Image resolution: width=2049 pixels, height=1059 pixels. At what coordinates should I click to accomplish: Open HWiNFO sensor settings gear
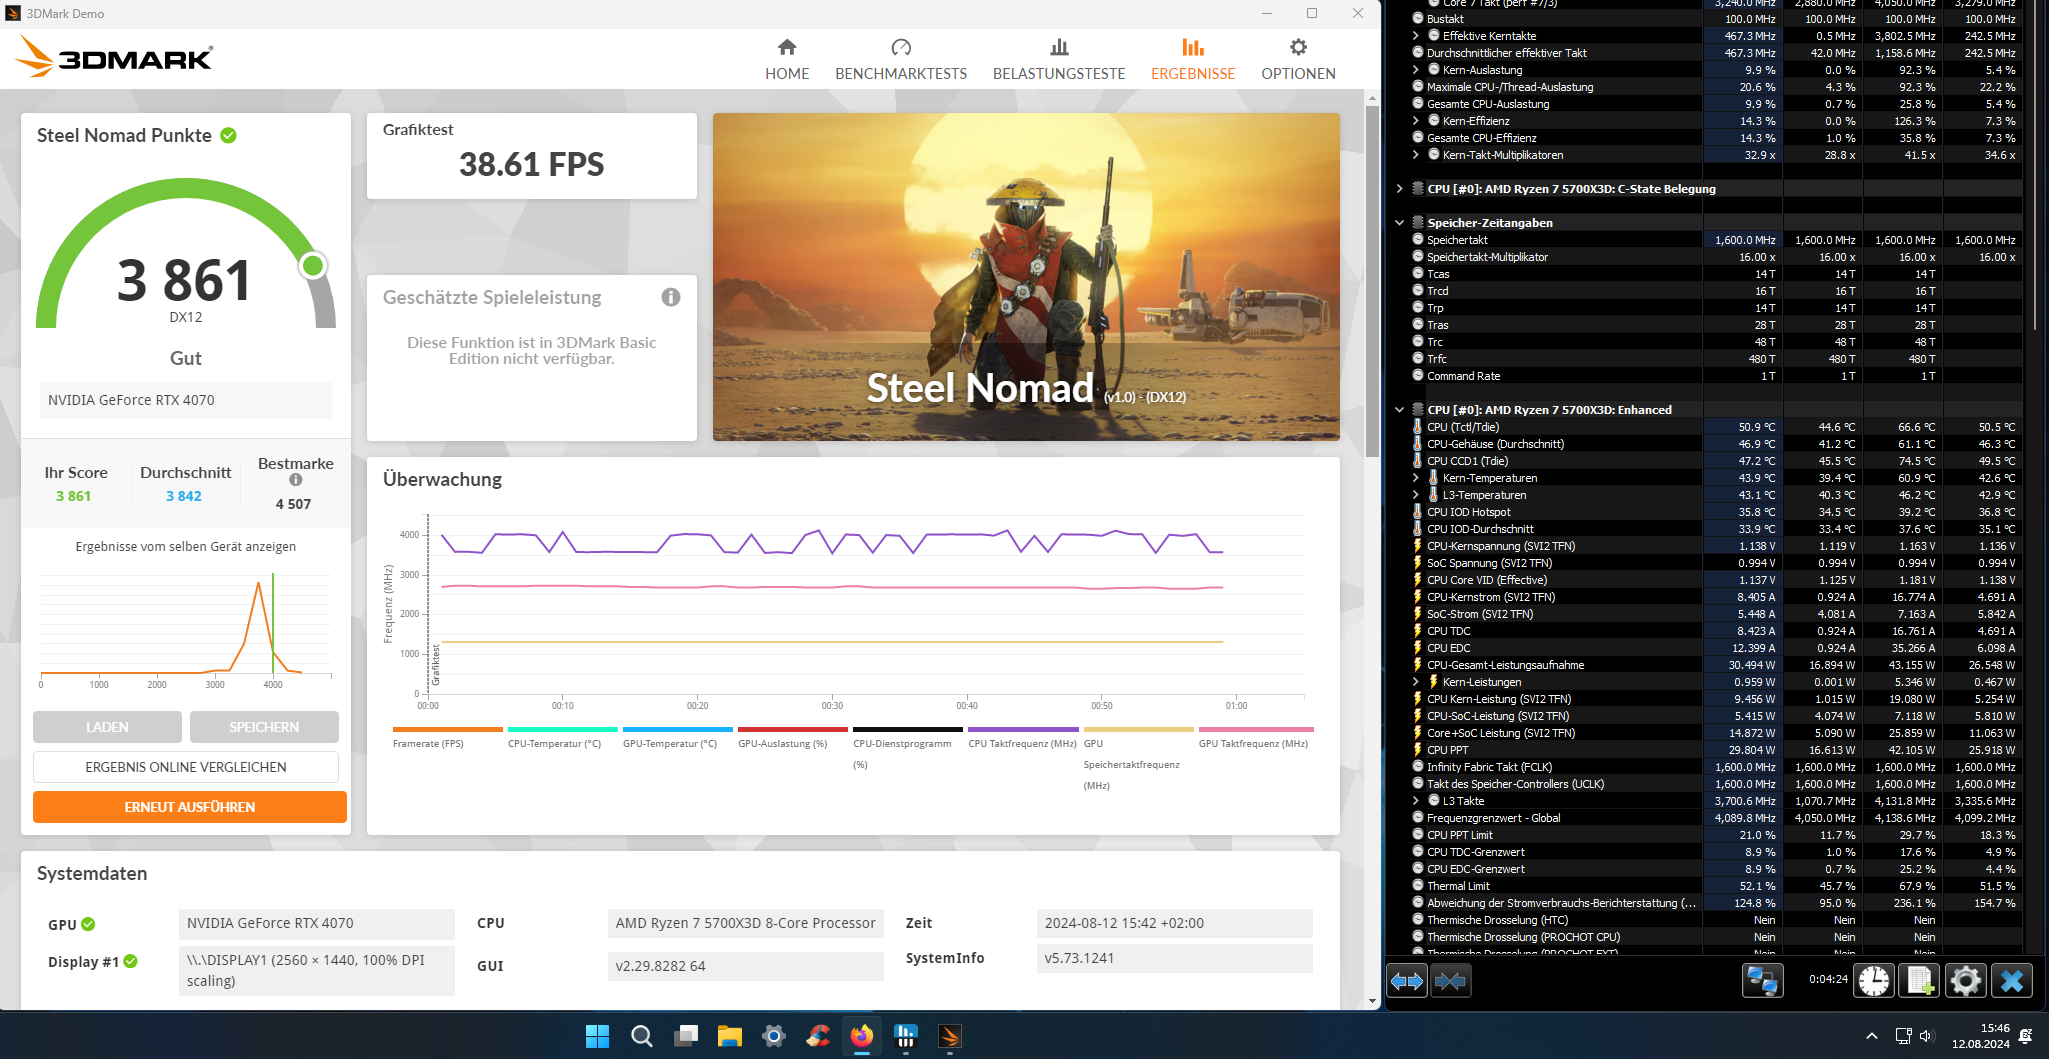click(1965, 981)
